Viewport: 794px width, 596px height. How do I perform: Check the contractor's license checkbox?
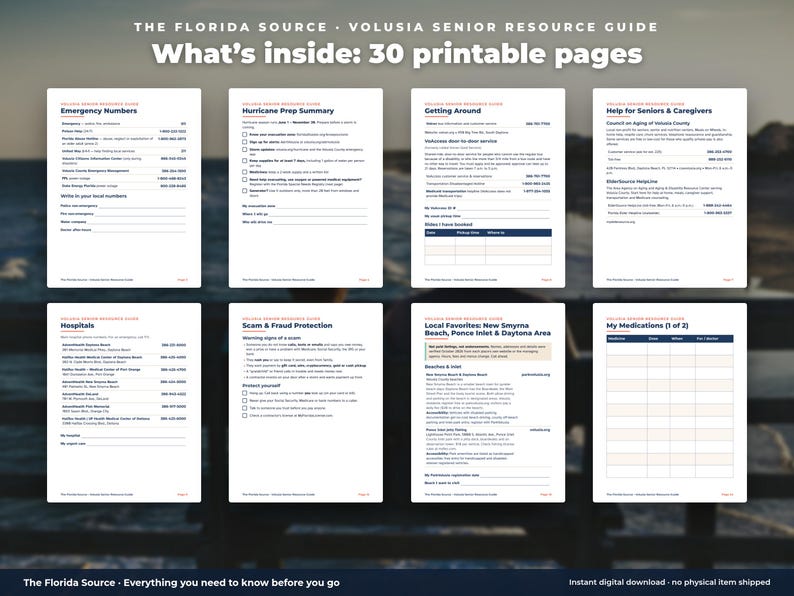pos(245,416)
